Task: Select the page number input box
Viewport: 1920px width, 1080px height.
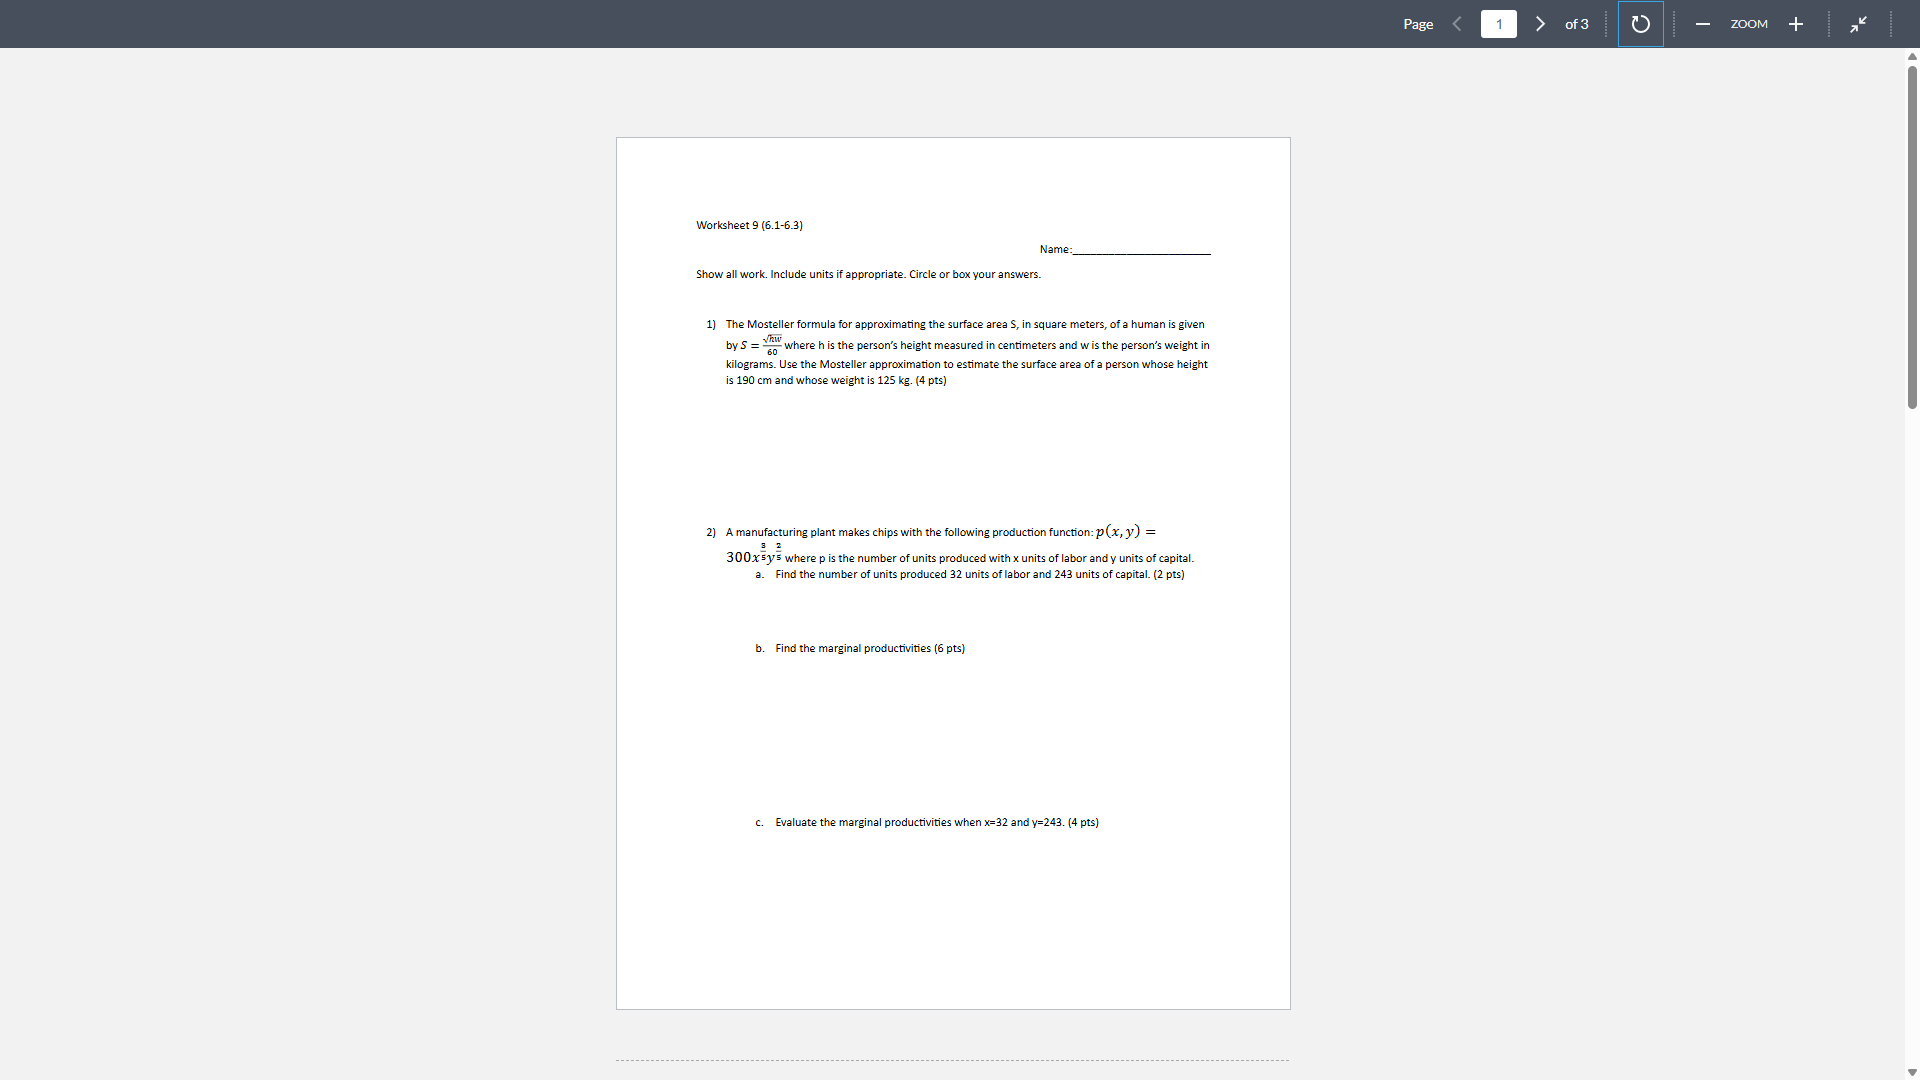Action: (1499, 23)
